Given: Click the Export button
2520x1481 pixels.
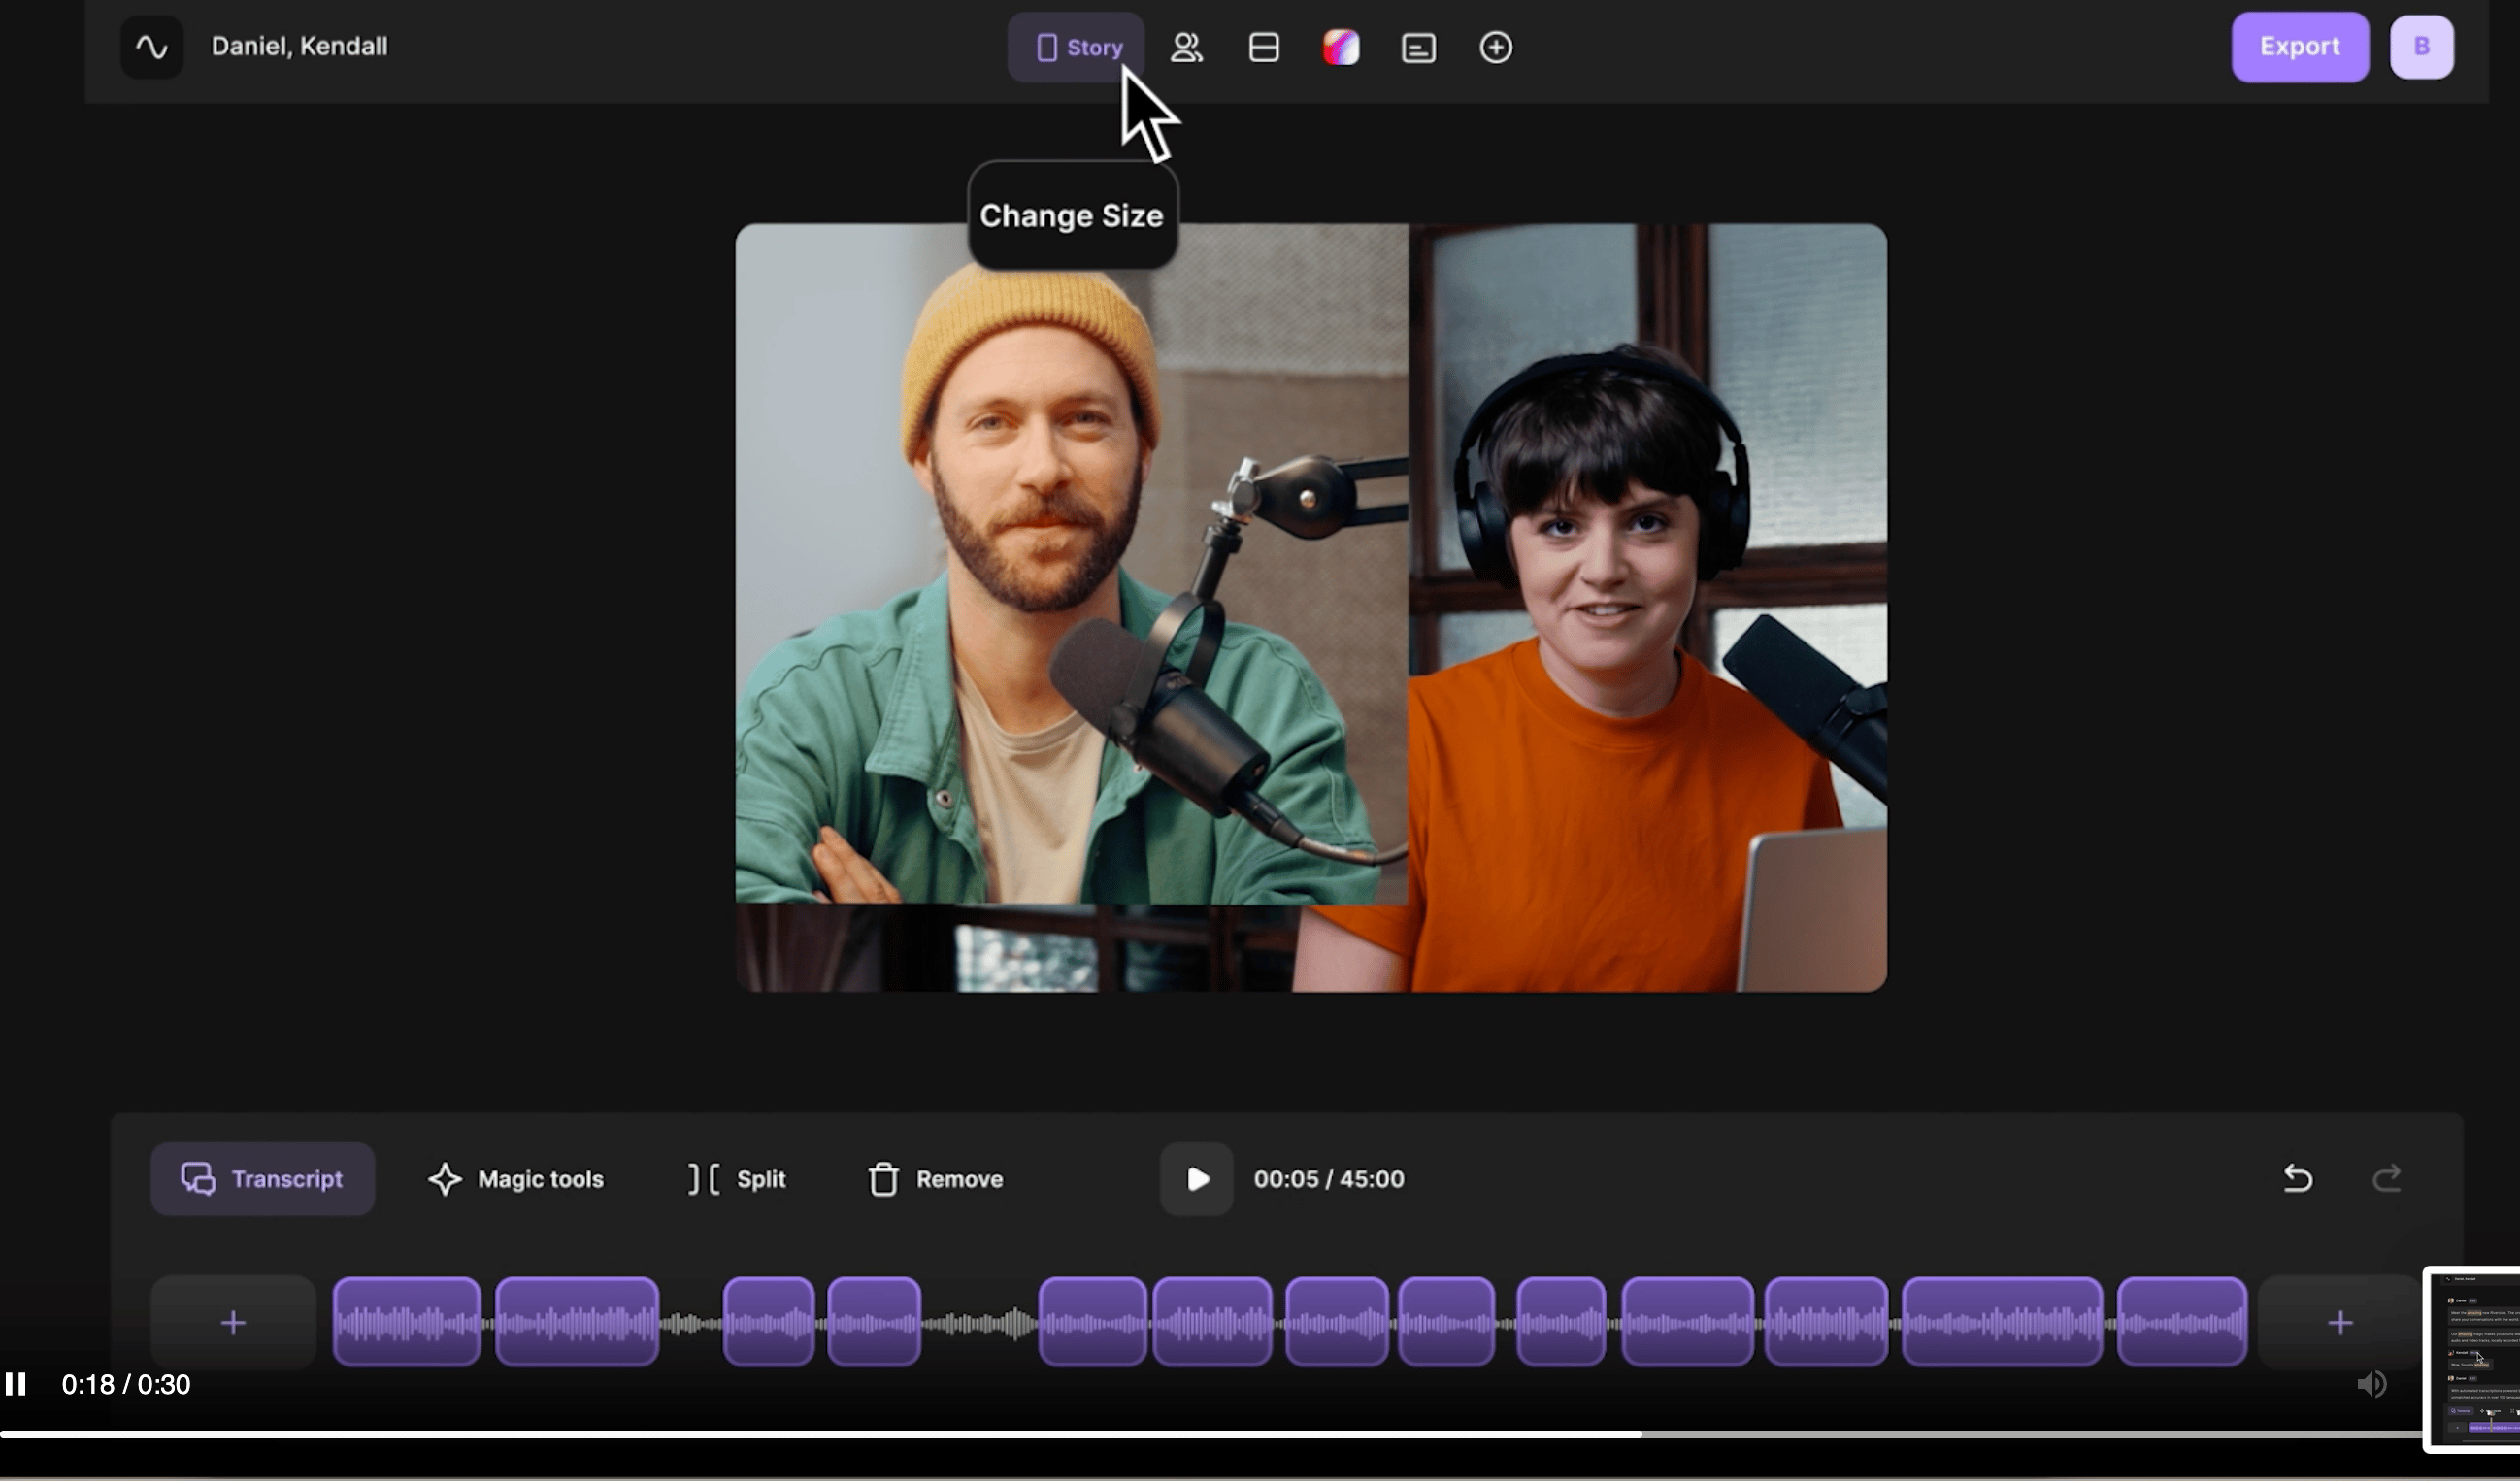Looking at the screenshot, I should coord(2299,47).
